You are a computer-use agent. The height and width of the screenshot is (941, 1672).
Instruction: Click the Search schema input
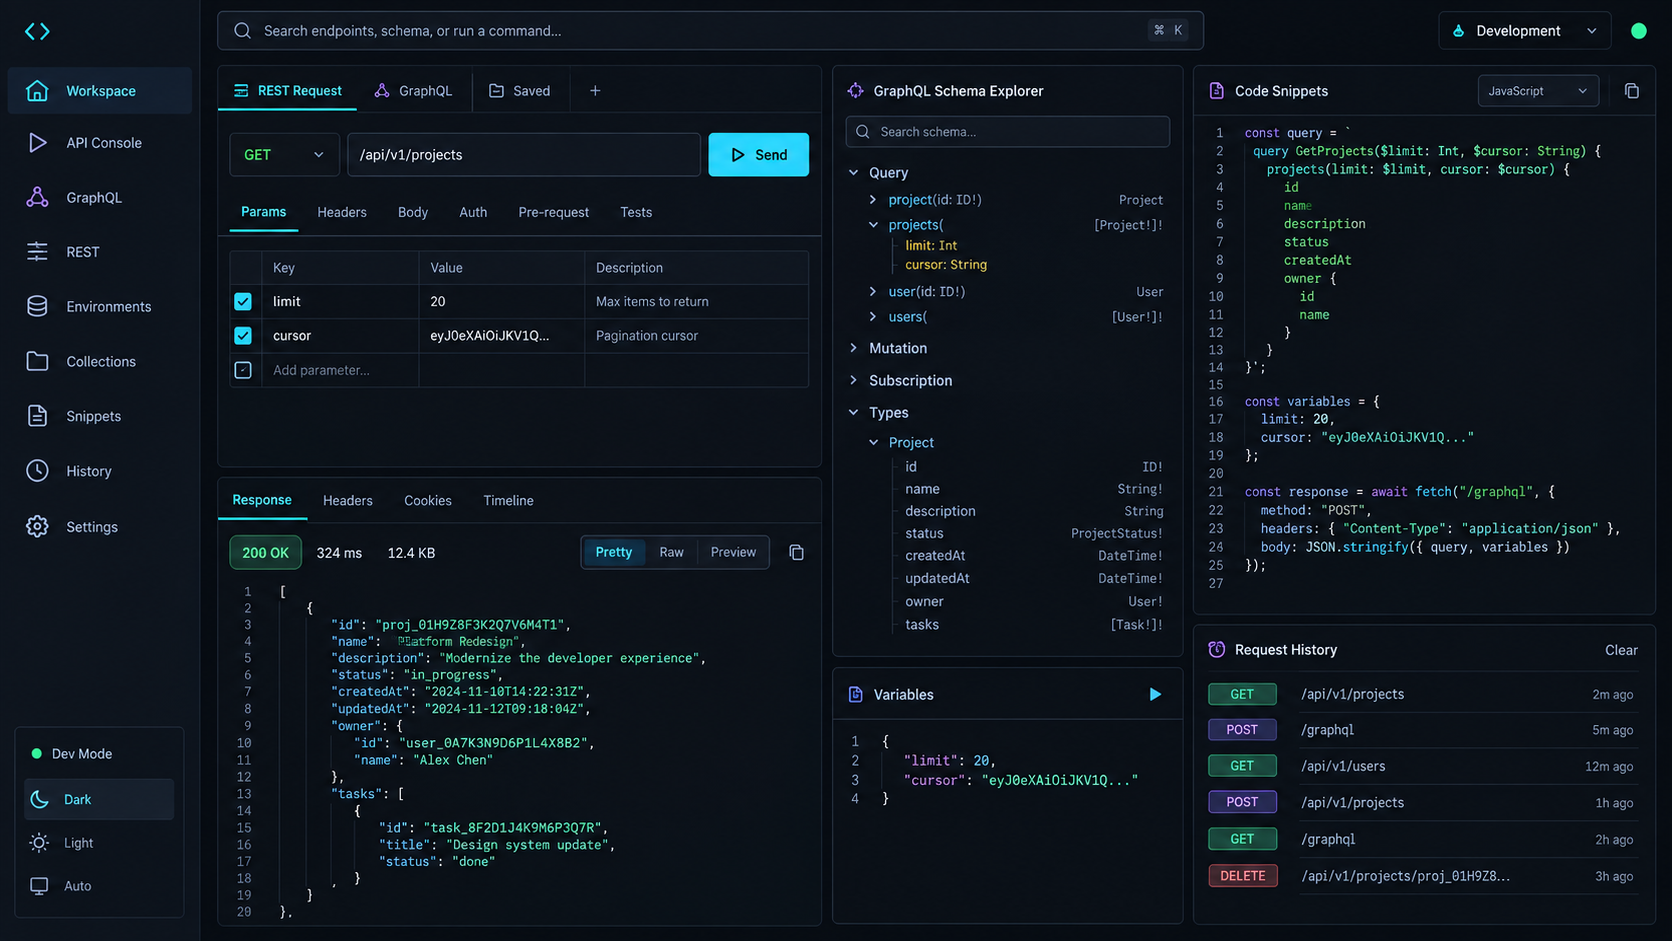click(1008, 132)
